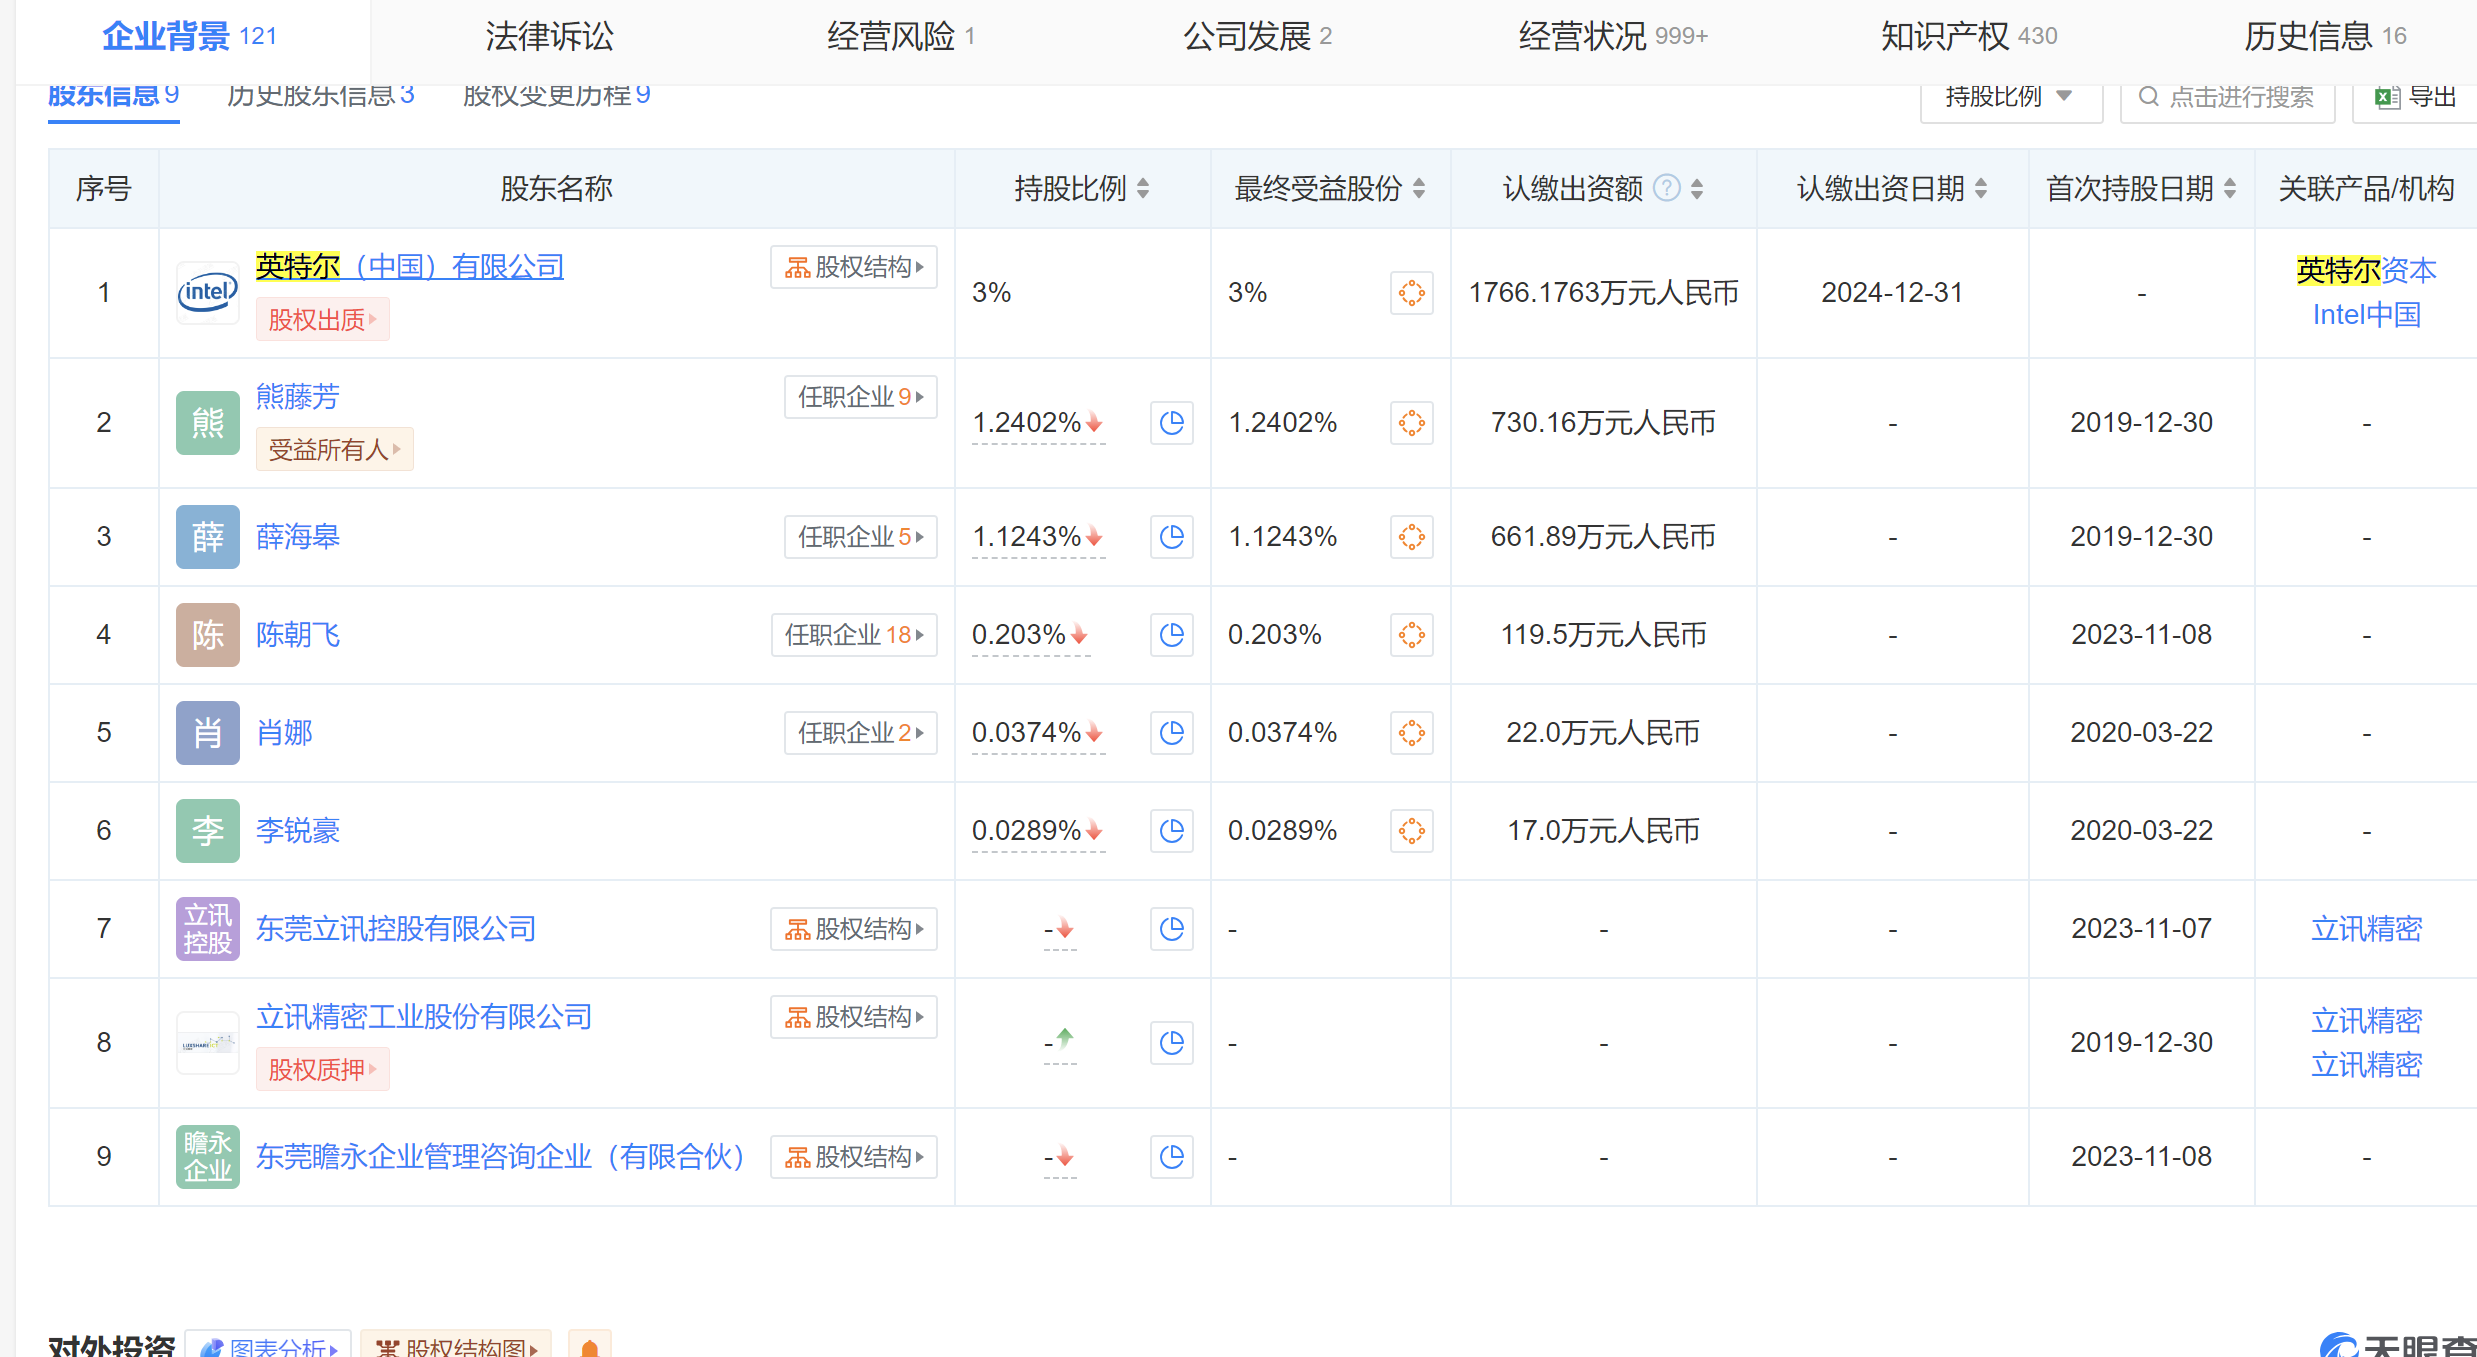2477x1357 pixels.
Task: Click 股权质押 tag button
Action: pyautogui.click(x=322, y=1070)
